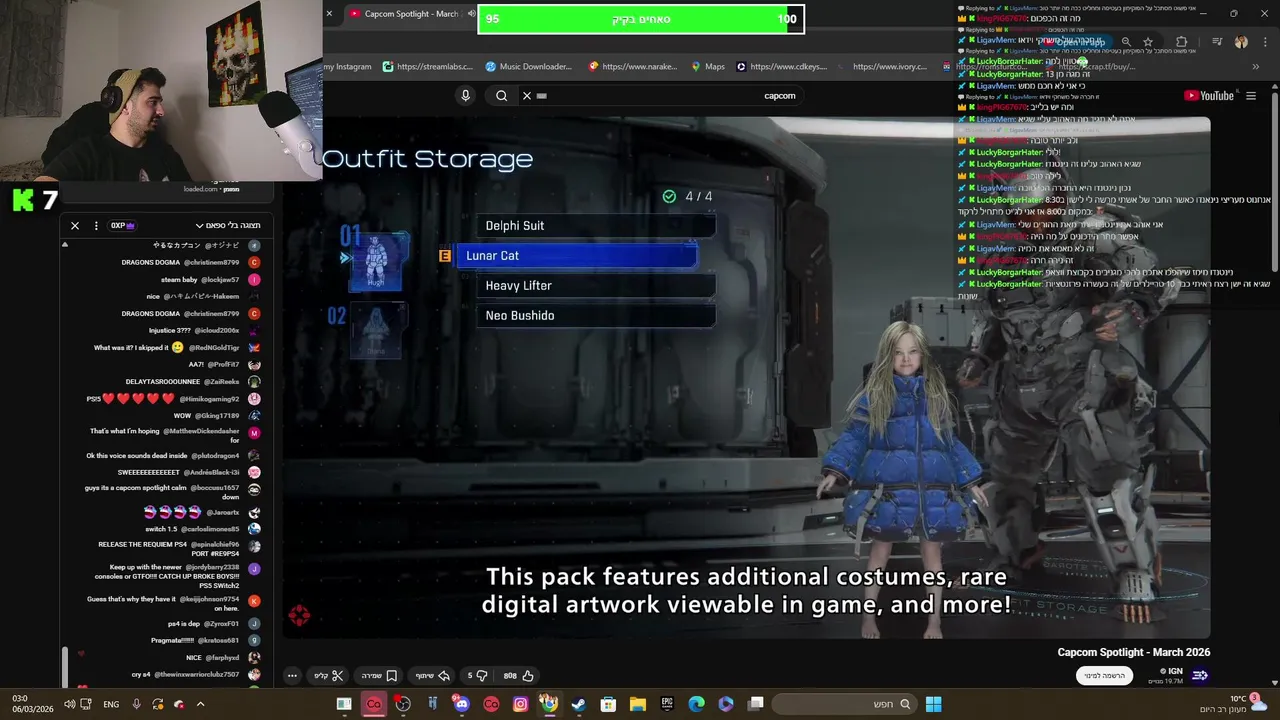Mute the tab via its speaker icon
This screenshot has width=1280, height=720.
pyautogui.click(x=471, y=14)
